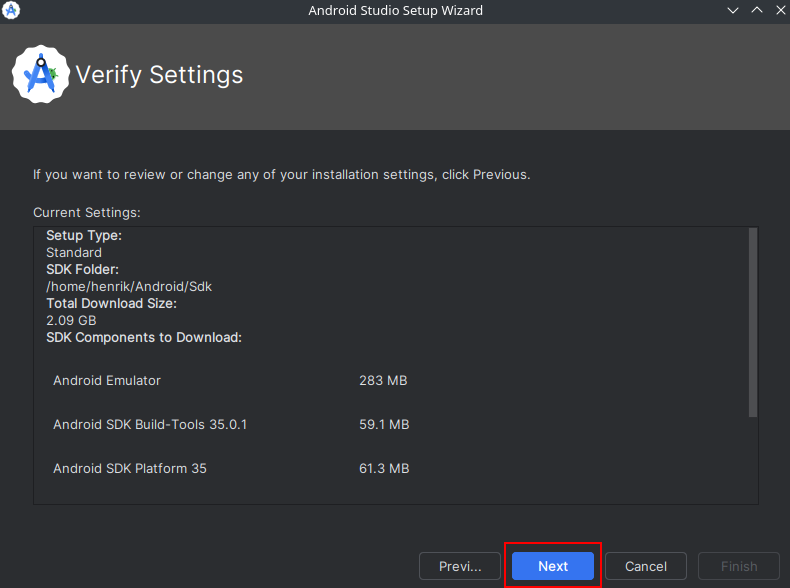
Task: Click the 2.09 GB total download size
Action: tap(71, 320)
